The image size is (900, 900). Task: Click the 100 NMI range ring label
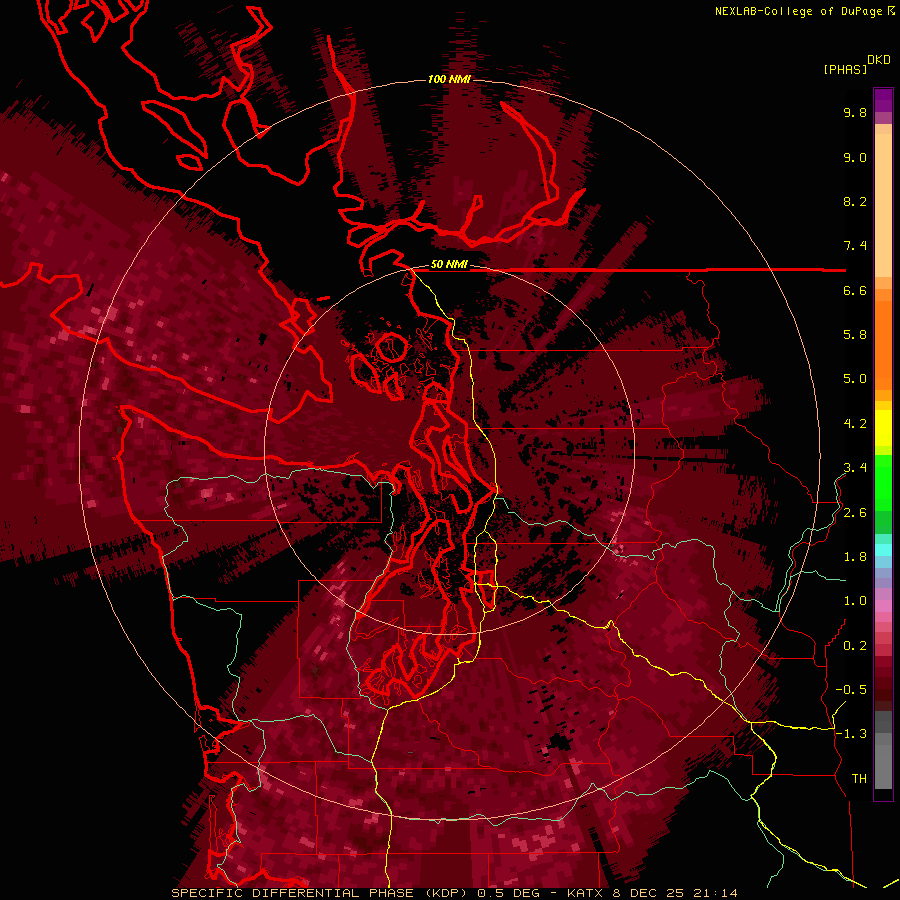point(449,79)
